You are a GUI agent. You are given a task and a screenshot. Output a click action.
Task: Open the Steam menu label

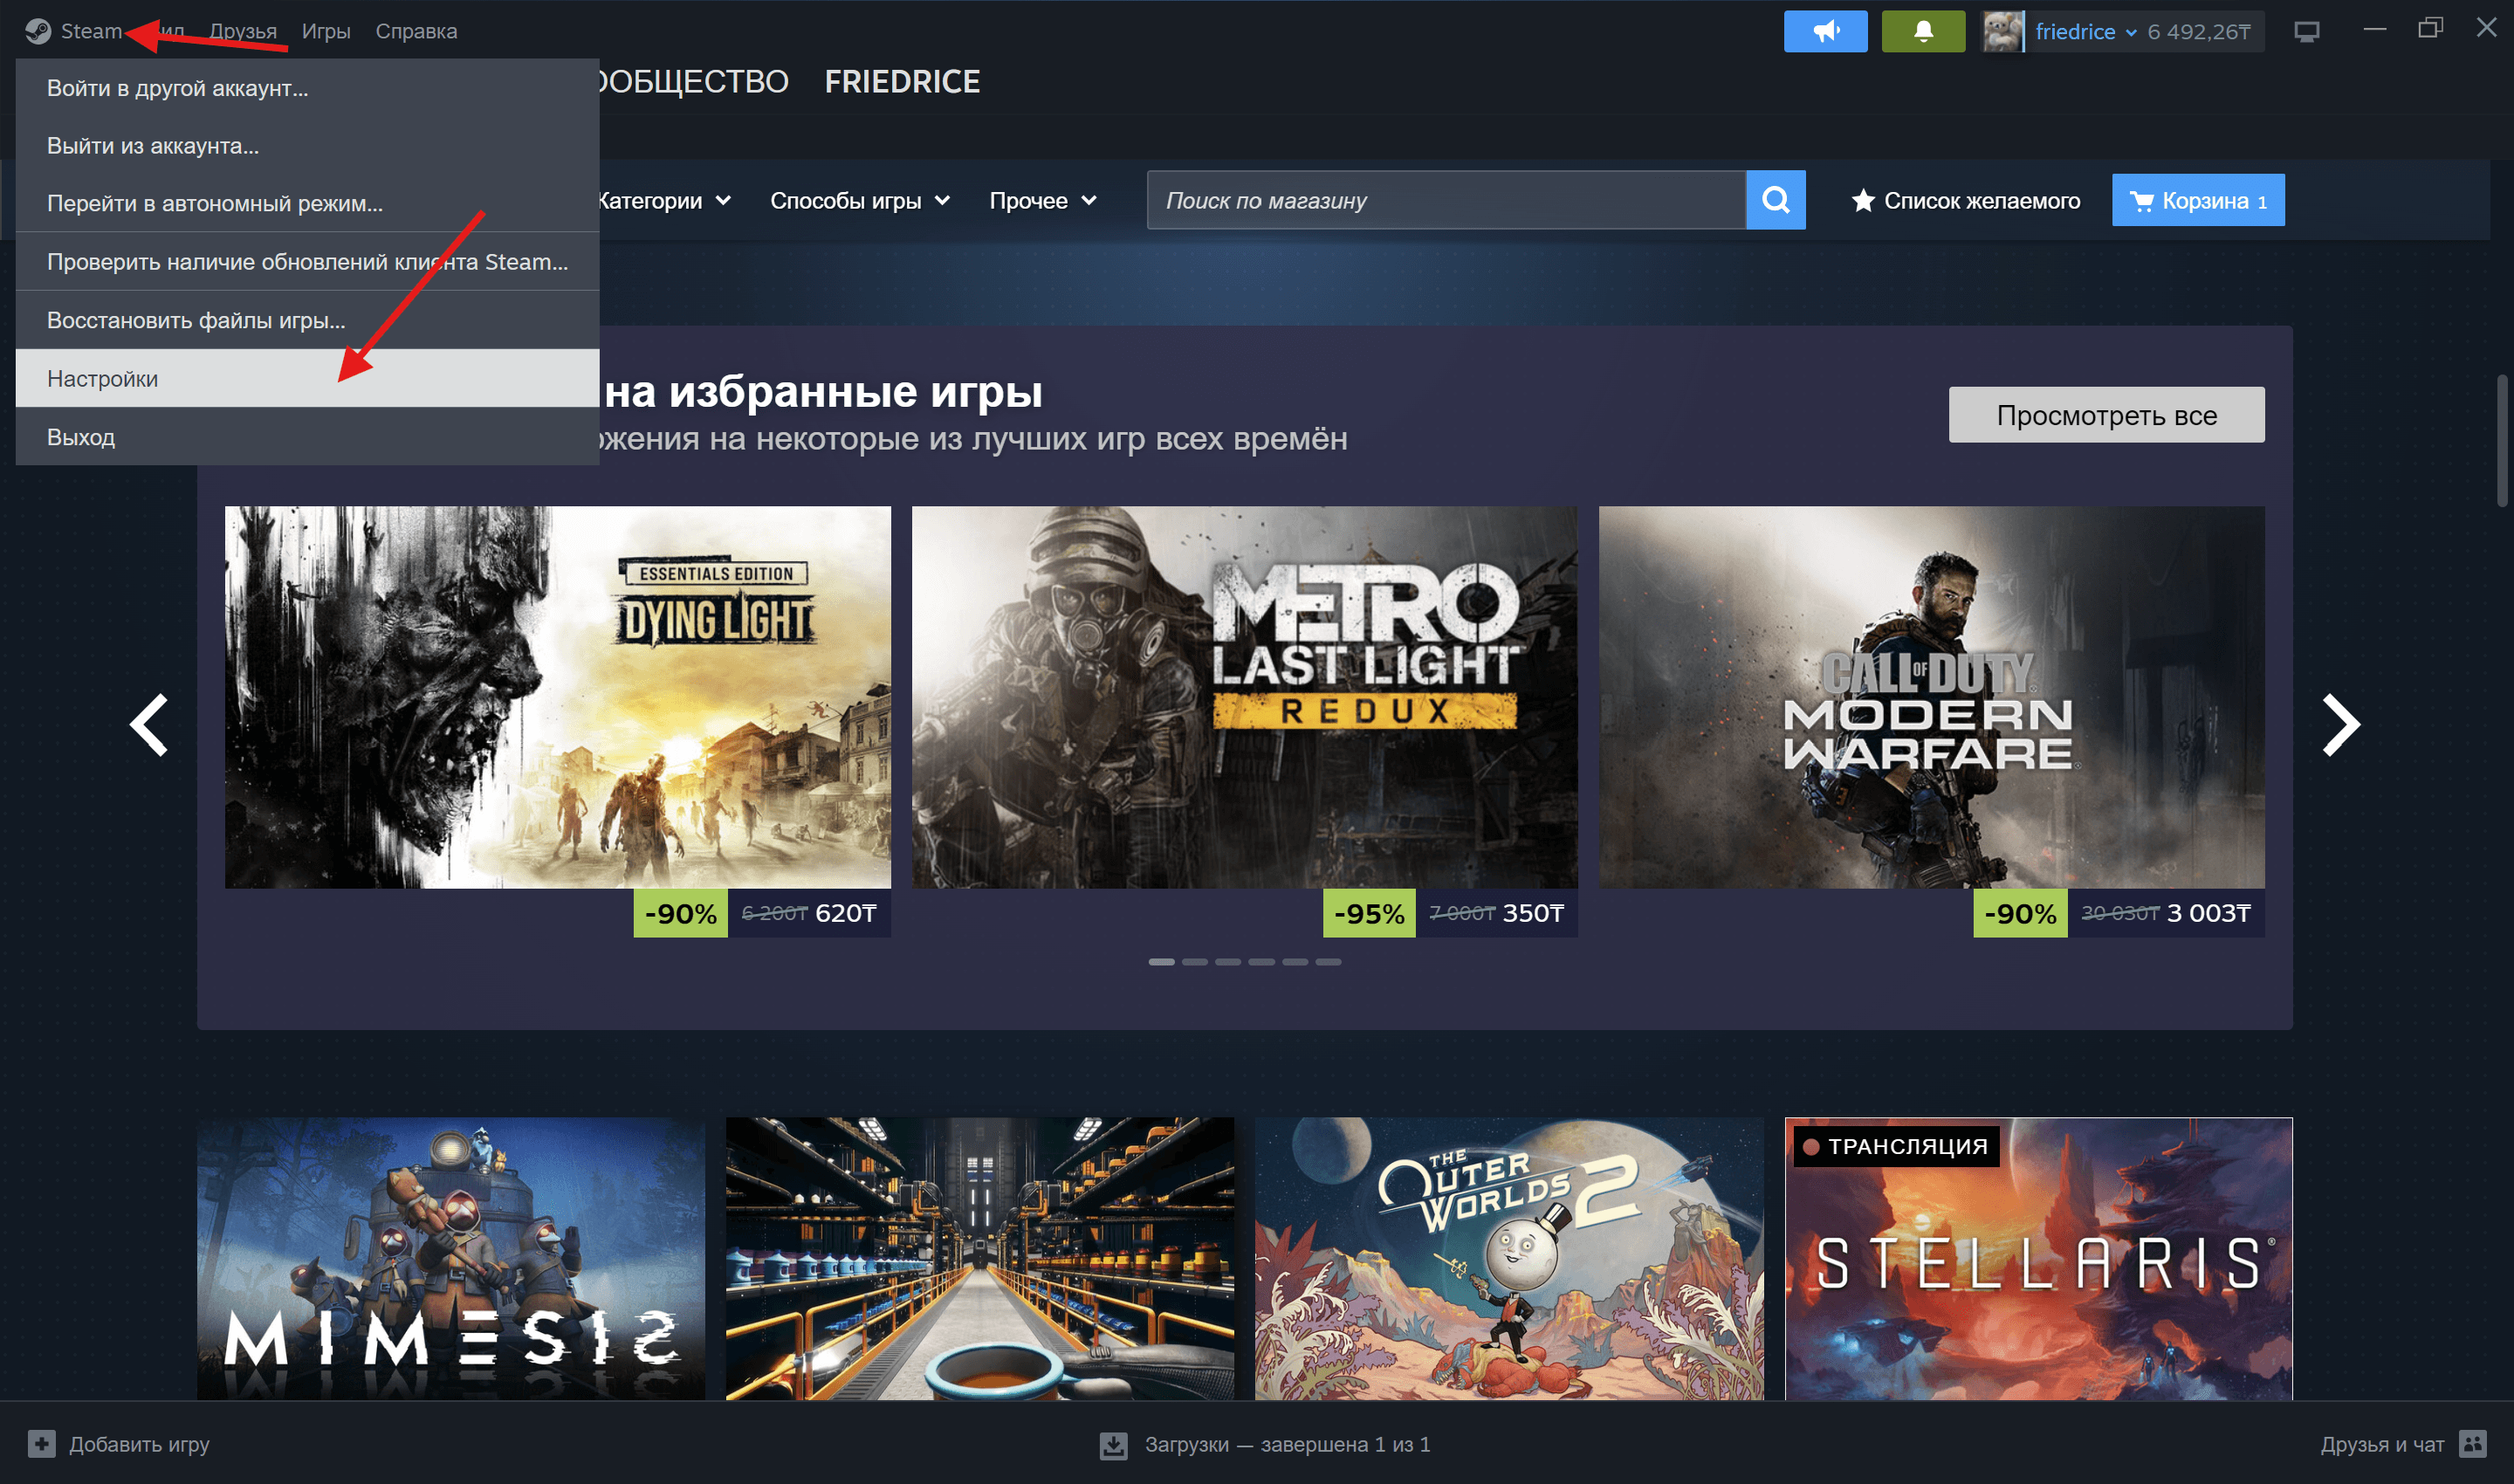click(91, 31)
